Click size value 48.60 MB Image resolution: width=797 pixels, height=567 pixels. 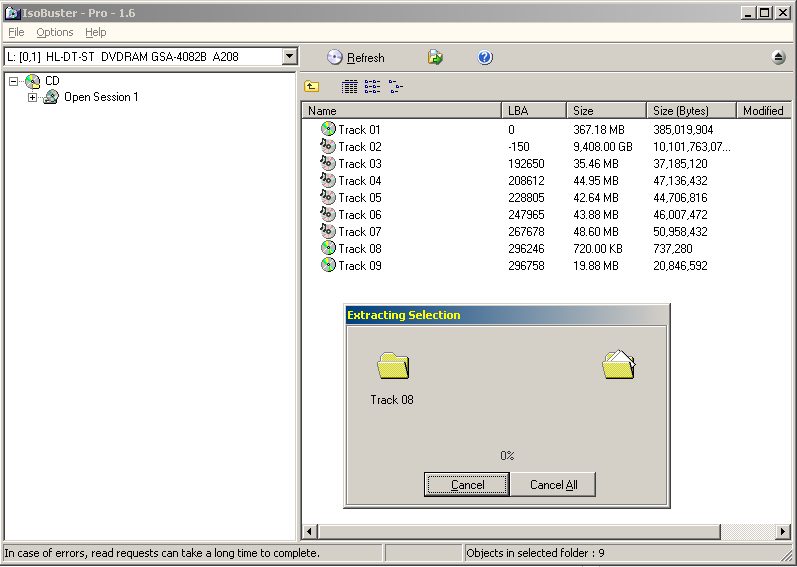click(x=596, y=232)
